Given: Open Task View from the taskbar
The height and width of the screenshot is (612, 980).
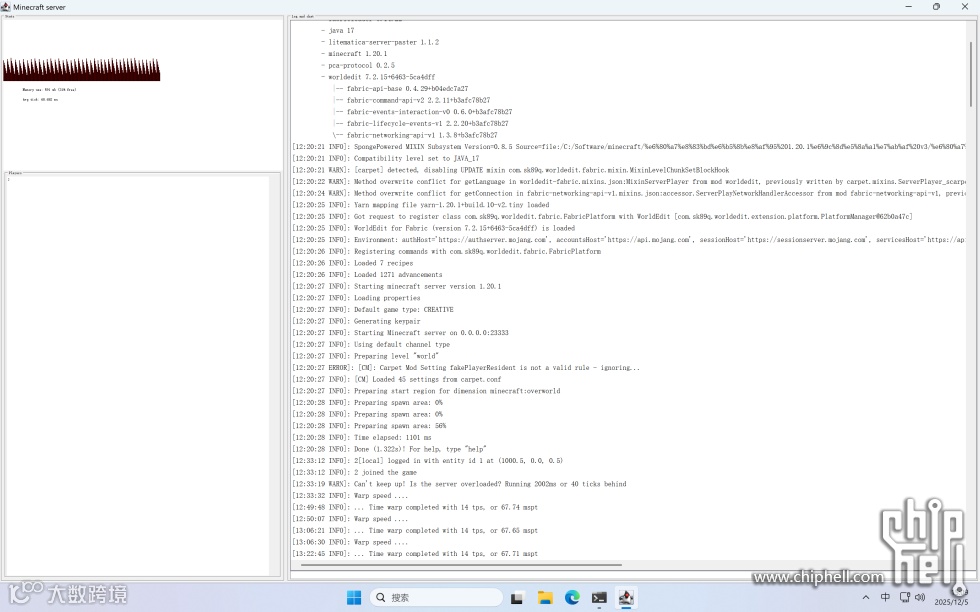Looking at the screenshot, I should [517, 598].
